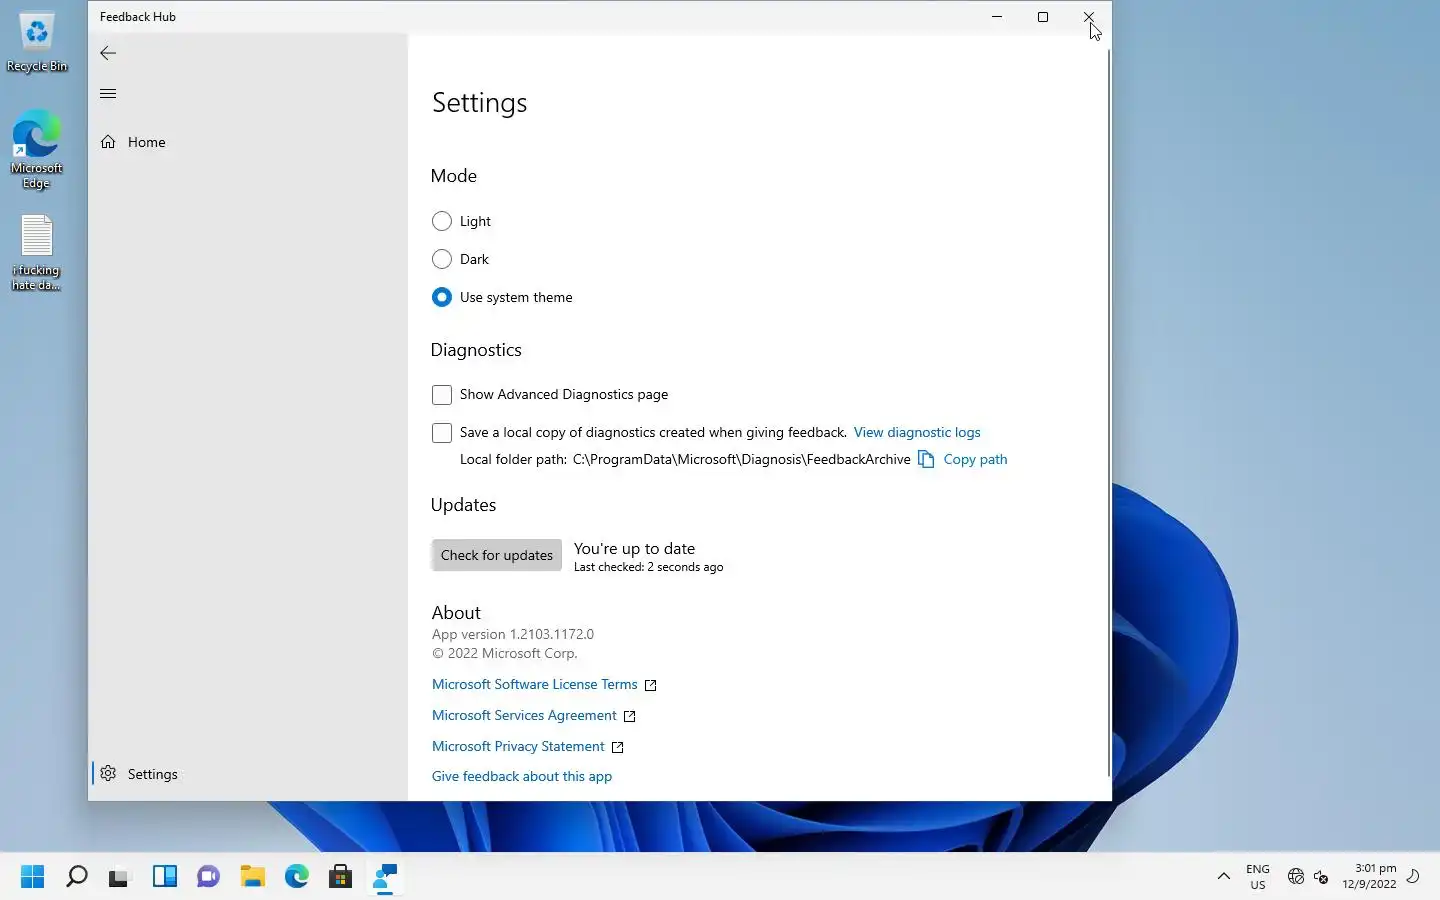The width and height of the screenshot is (1440, 900).
Task: Open Microsoft Privacy Statement link
Action: 518,746
